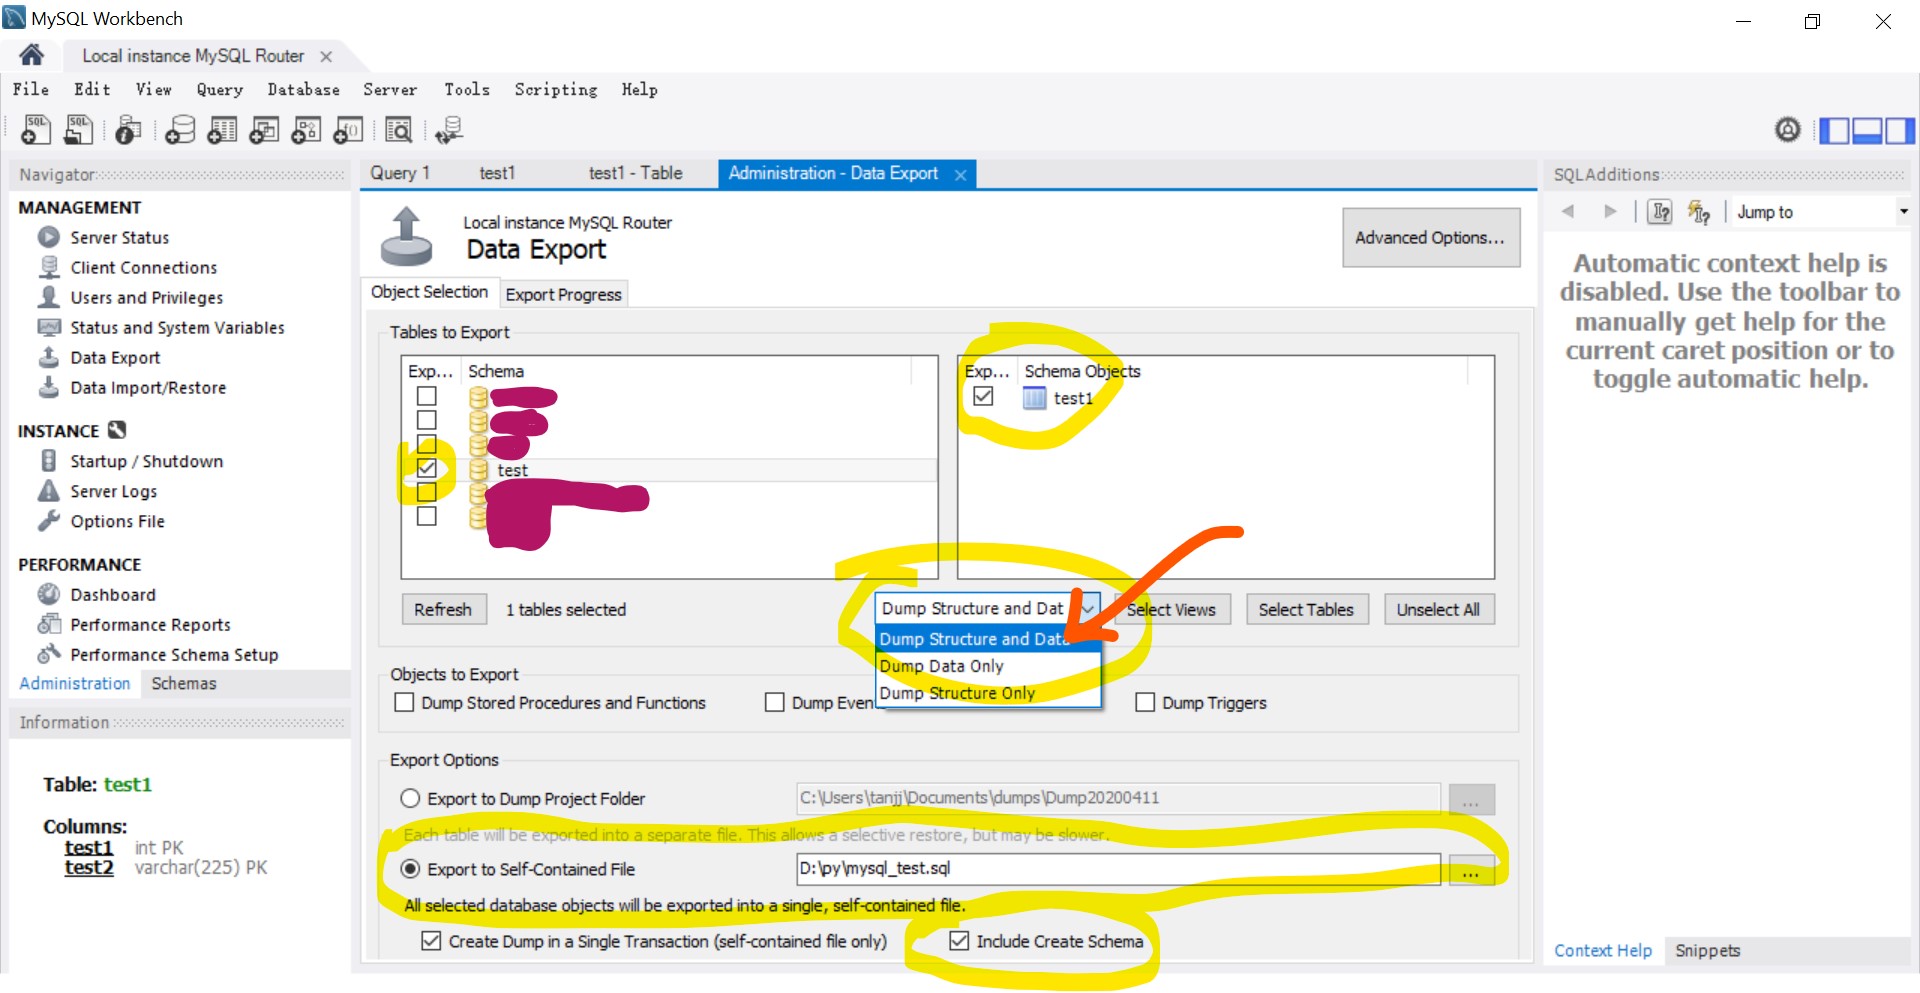The height and width of the screenshot is (993, 1920).
Task: Create a new SQL tab for queries
Action: [x=36, y=130]
